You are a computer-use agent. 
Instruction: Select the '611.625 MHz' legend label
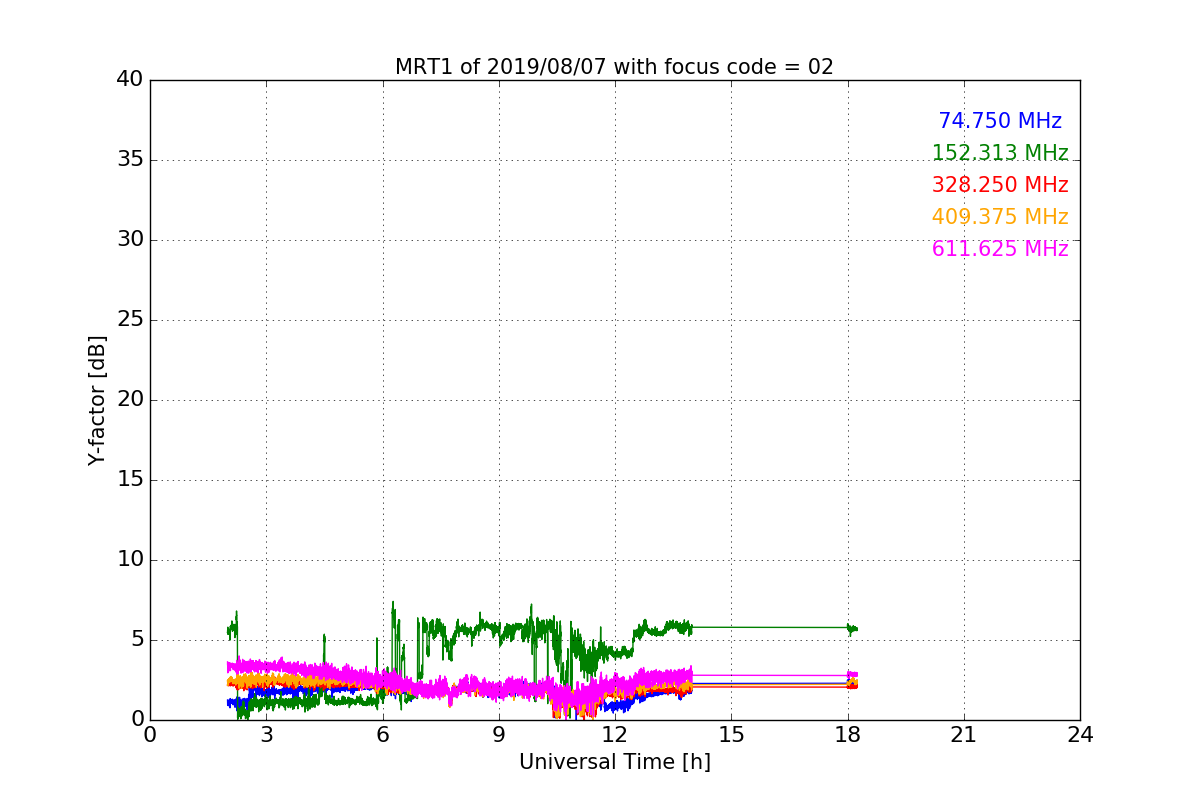click(x=1000, y=249)
